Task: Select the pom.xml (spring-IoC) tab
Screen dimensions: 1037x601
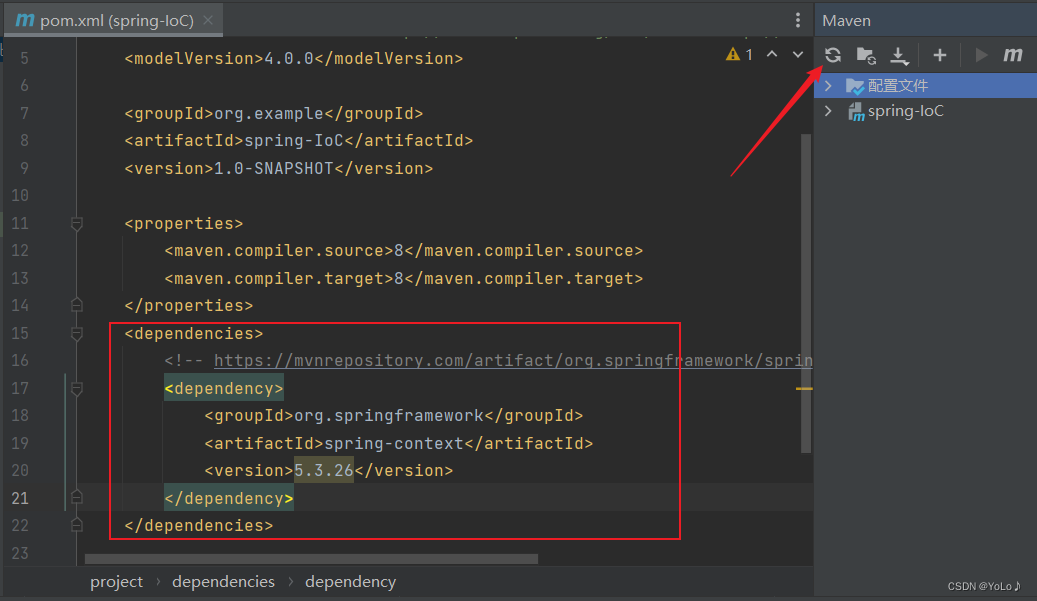Action: click(113, 20)
